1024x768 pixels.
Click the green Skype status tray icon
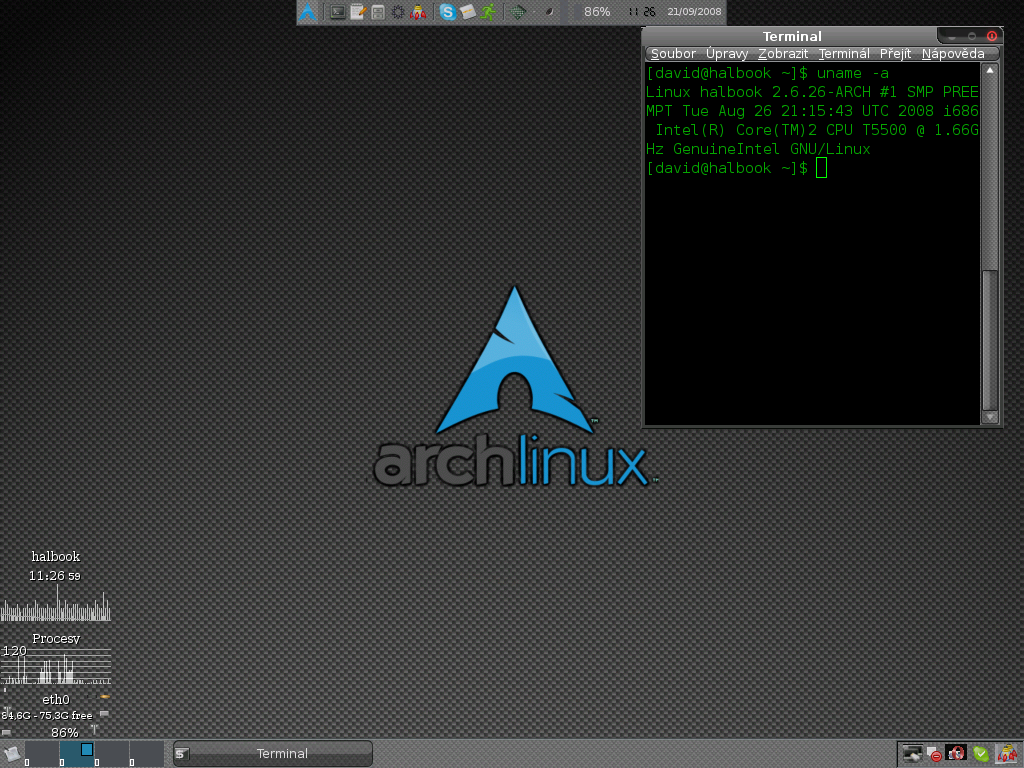[x=981, y=754]
